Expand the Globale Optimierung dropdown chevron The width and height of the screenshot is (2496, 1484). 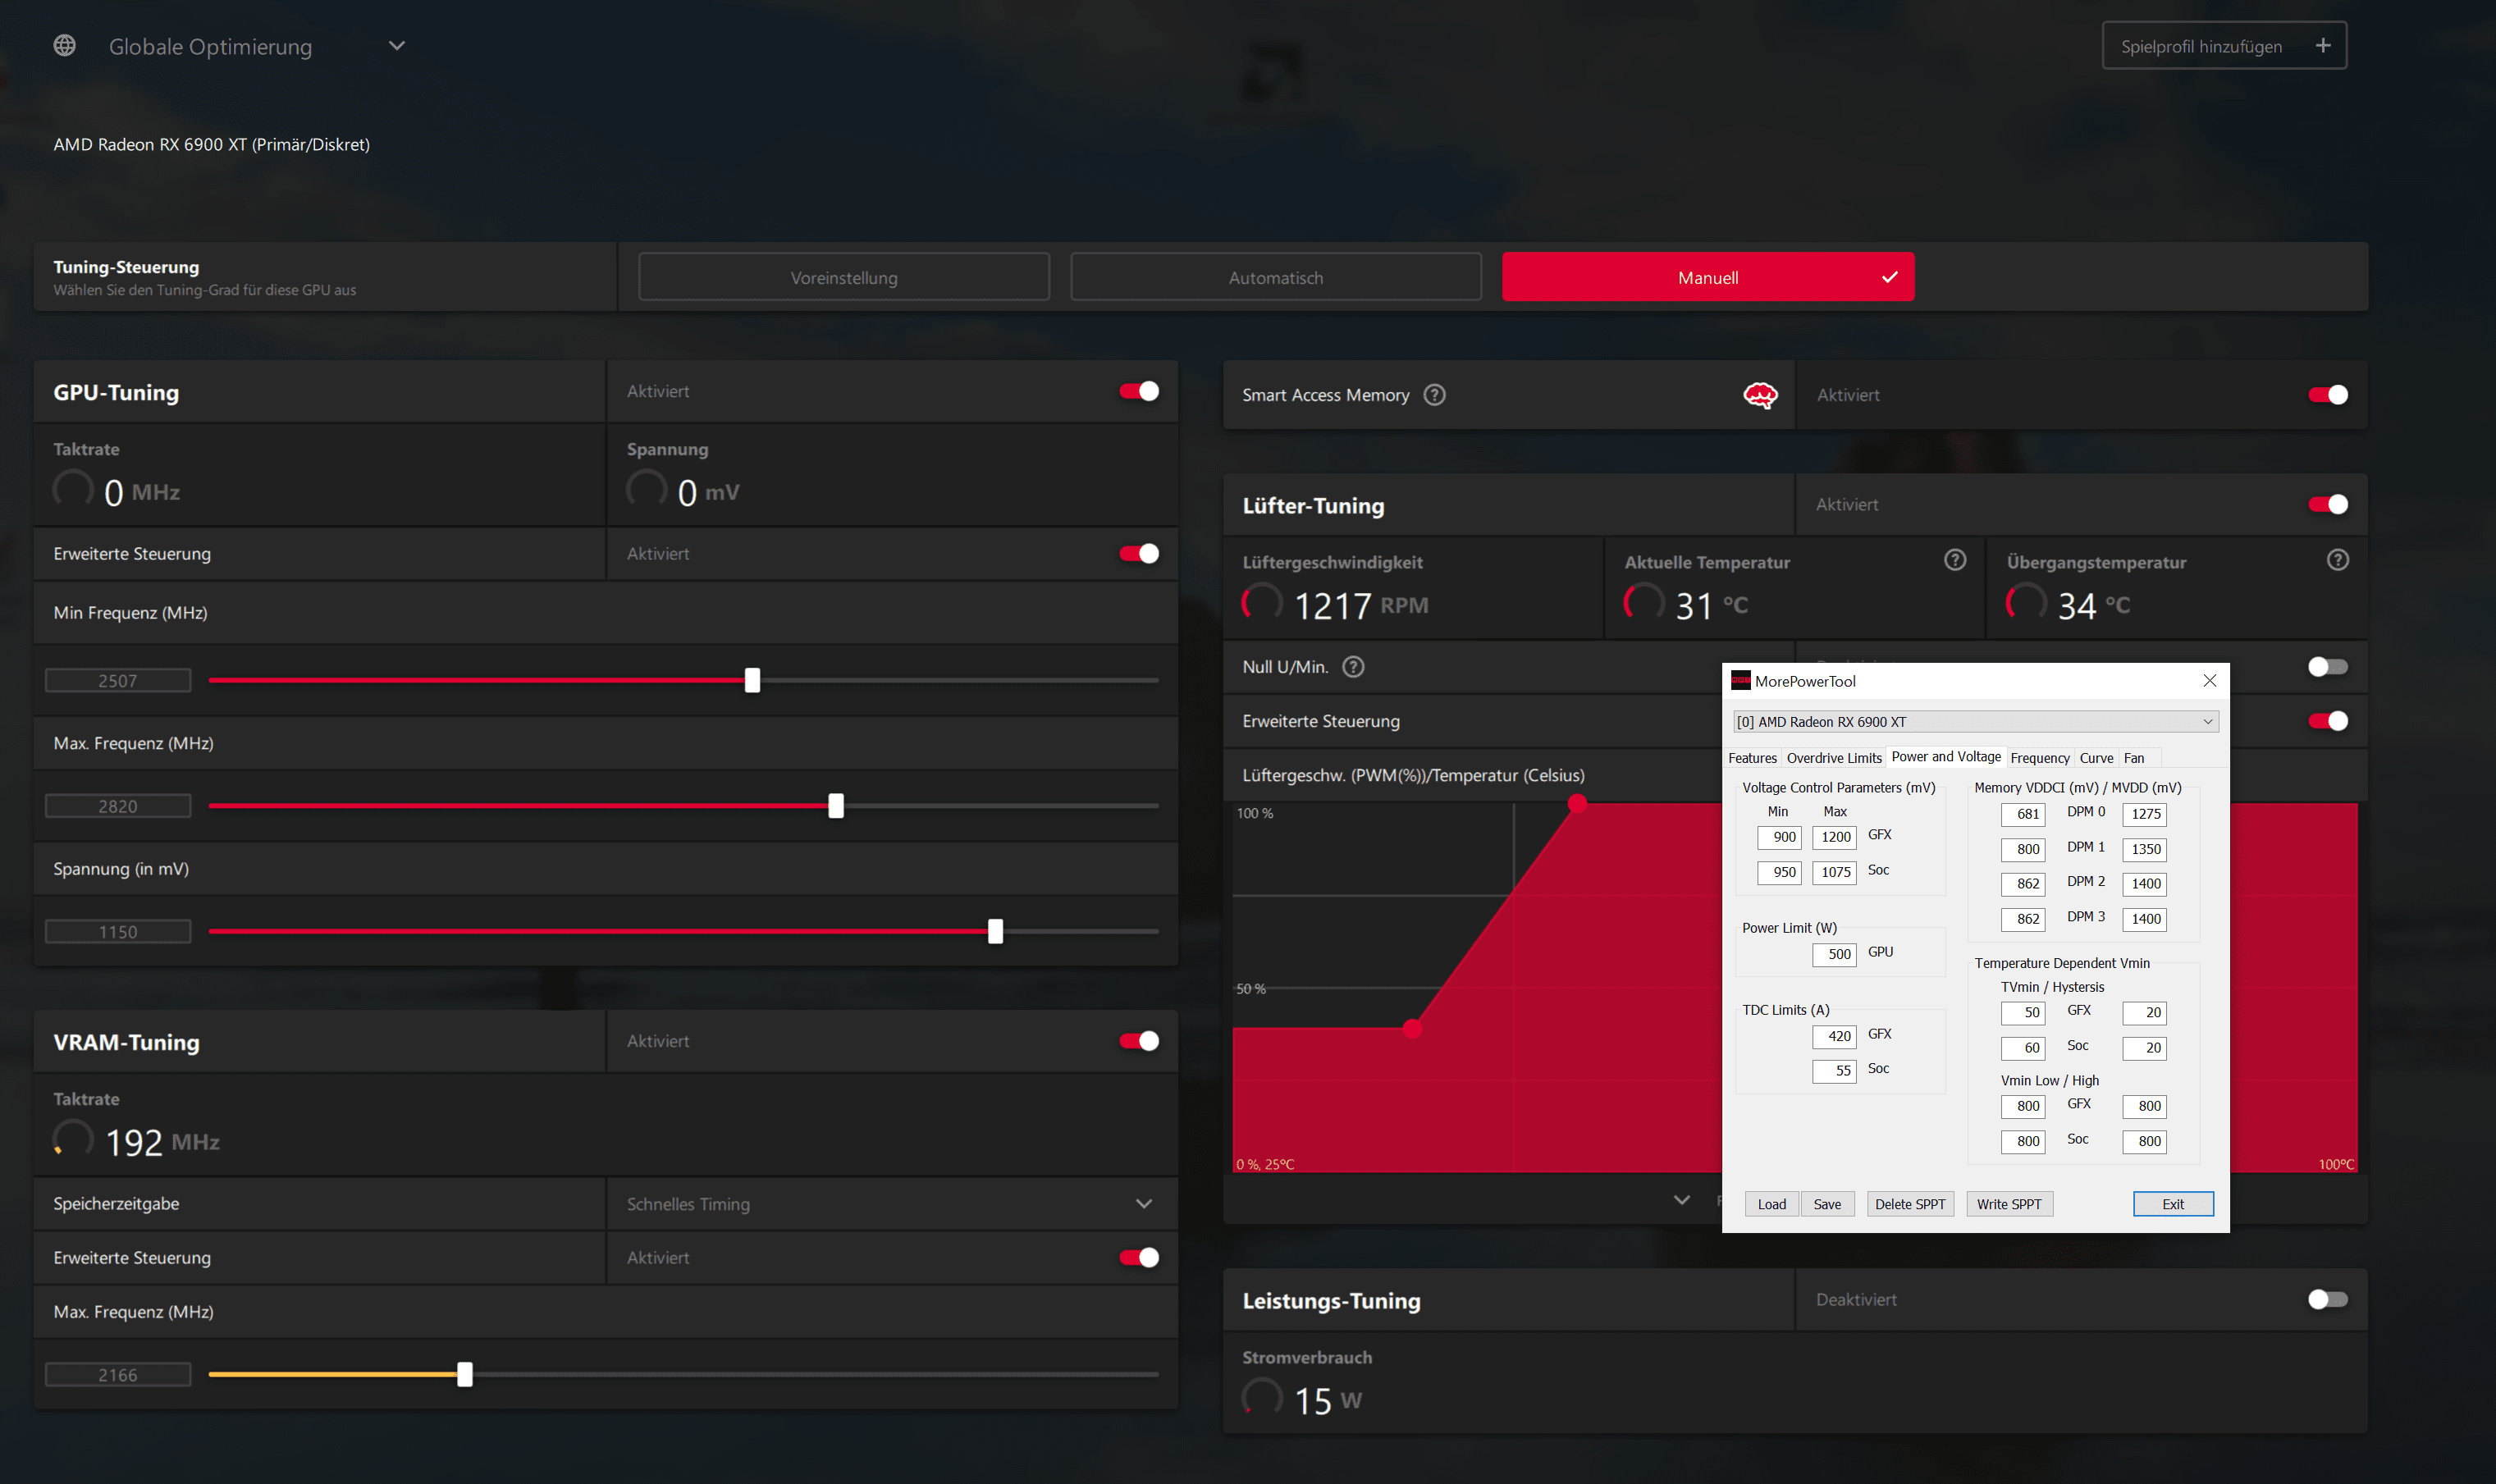[x=397, y=46]
